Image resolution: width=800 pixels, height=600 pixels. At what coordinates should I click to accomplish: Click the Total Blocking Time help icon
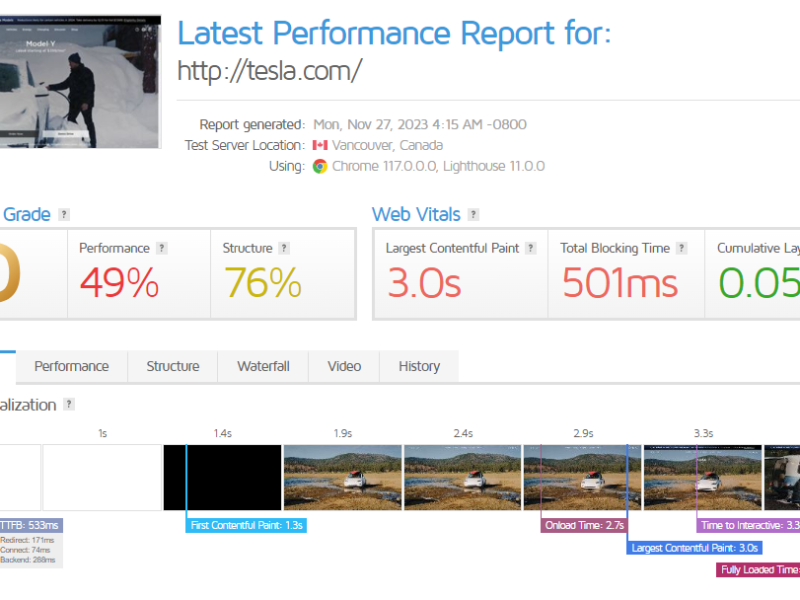(681, 248)
